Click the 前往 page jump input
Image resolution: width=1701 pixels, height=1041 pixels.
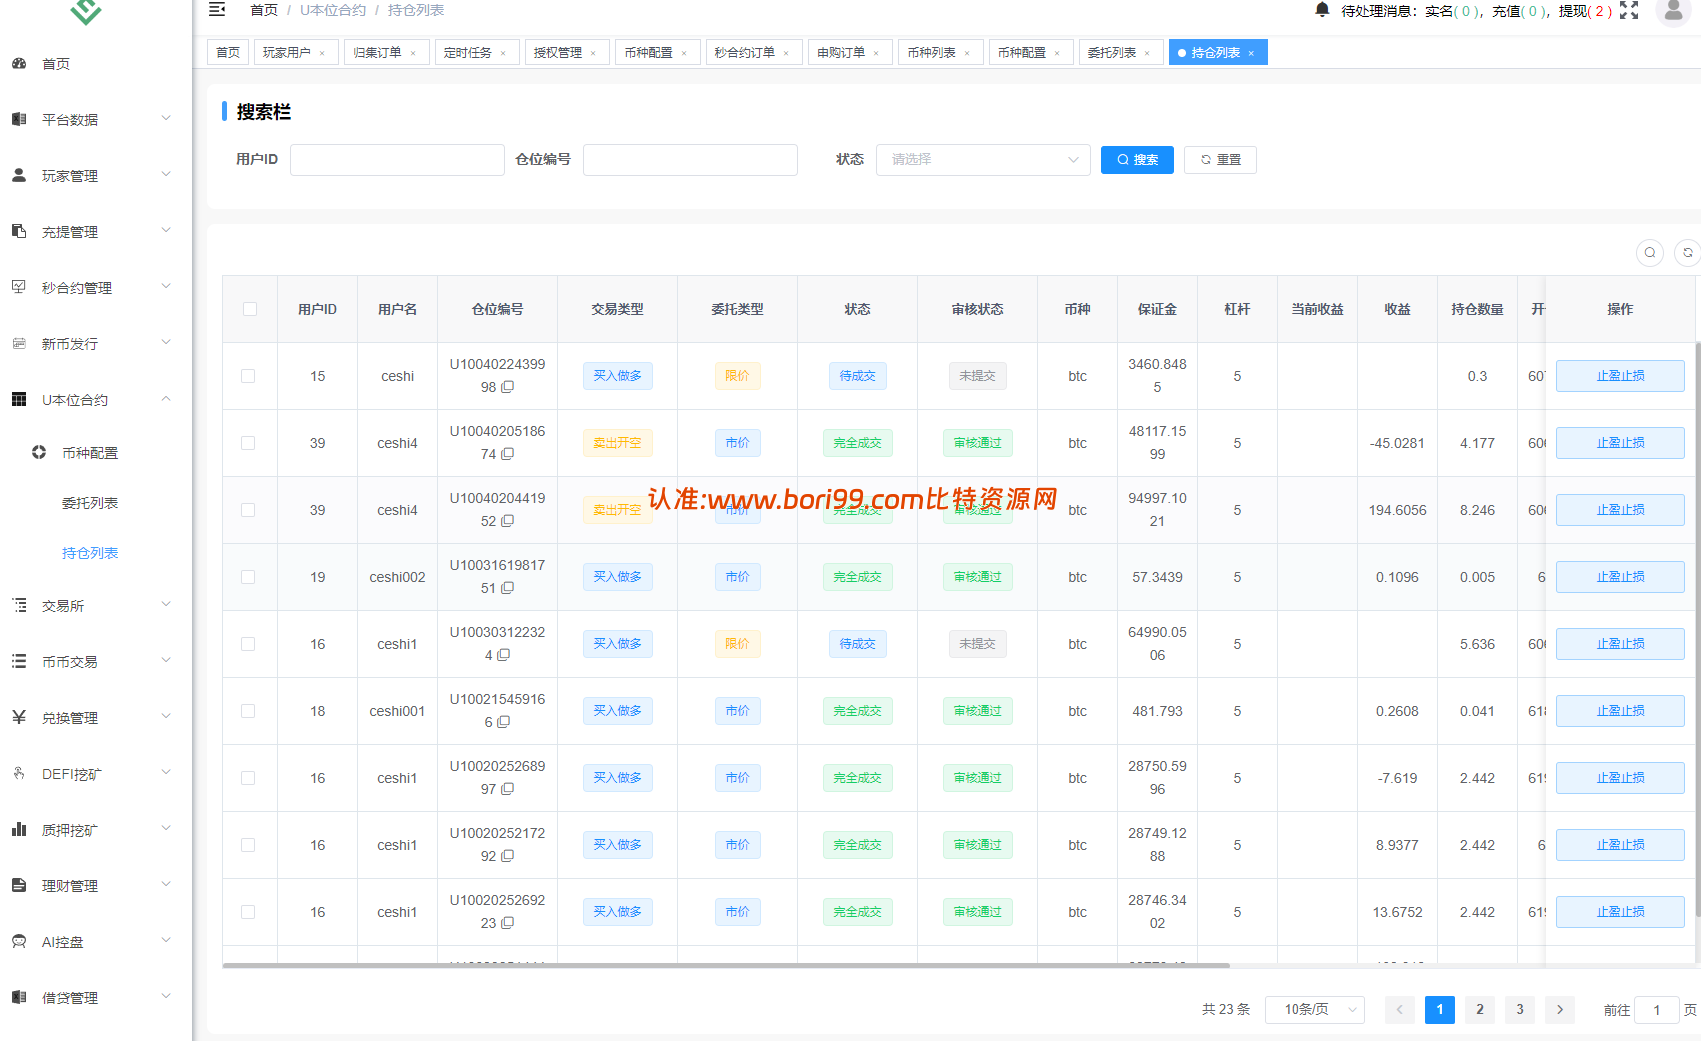click(x=1656, y=1010)
